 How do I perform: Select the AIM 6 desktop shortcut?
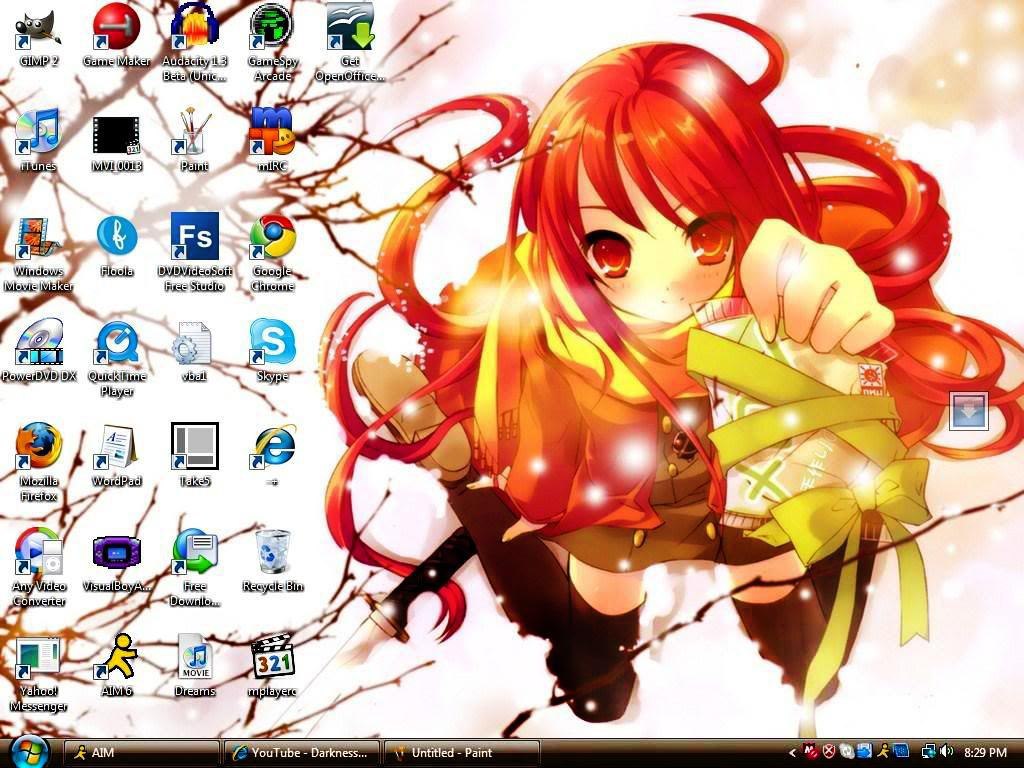[117, 665]
